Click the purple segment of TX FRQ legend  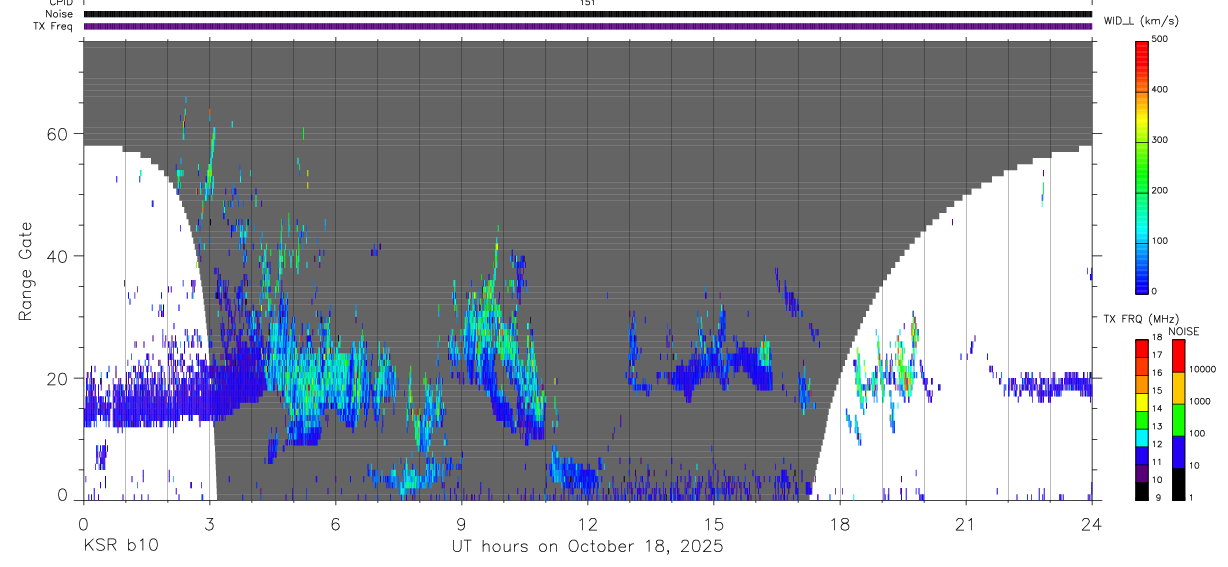click(1142, 473)
